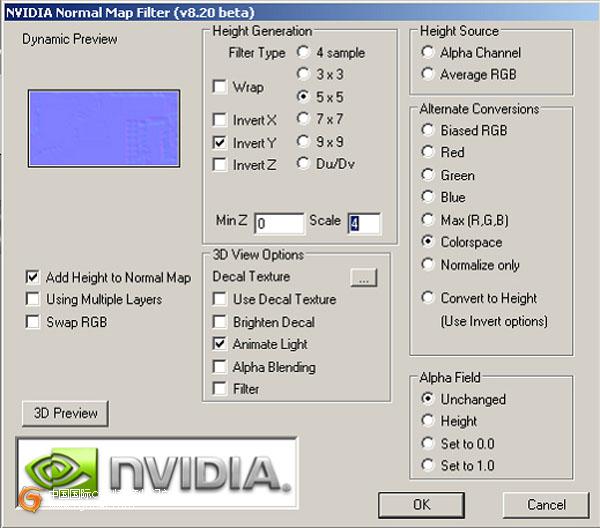Enable the Filter checkbox in 3D View Options
Viewport: 600px width, 528px height.
pyautogui.click(x=220, y=389)
